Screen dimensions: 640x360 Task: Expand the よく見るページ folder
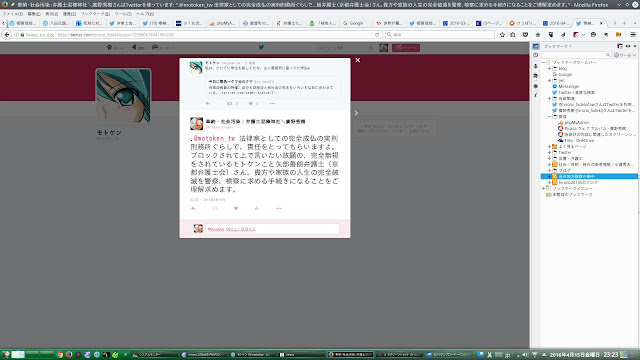point(549,146)
